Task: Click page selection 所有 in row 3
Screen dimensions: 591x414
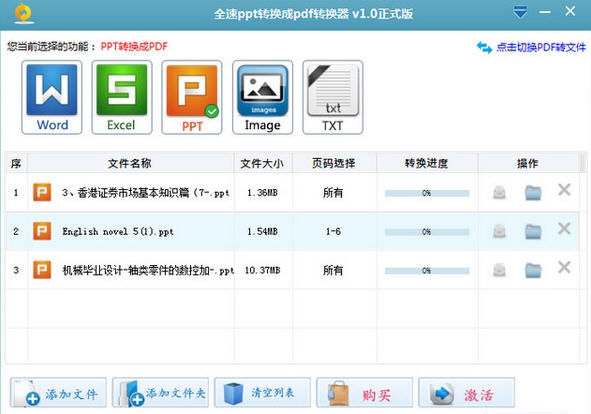Action: point(333,270)
